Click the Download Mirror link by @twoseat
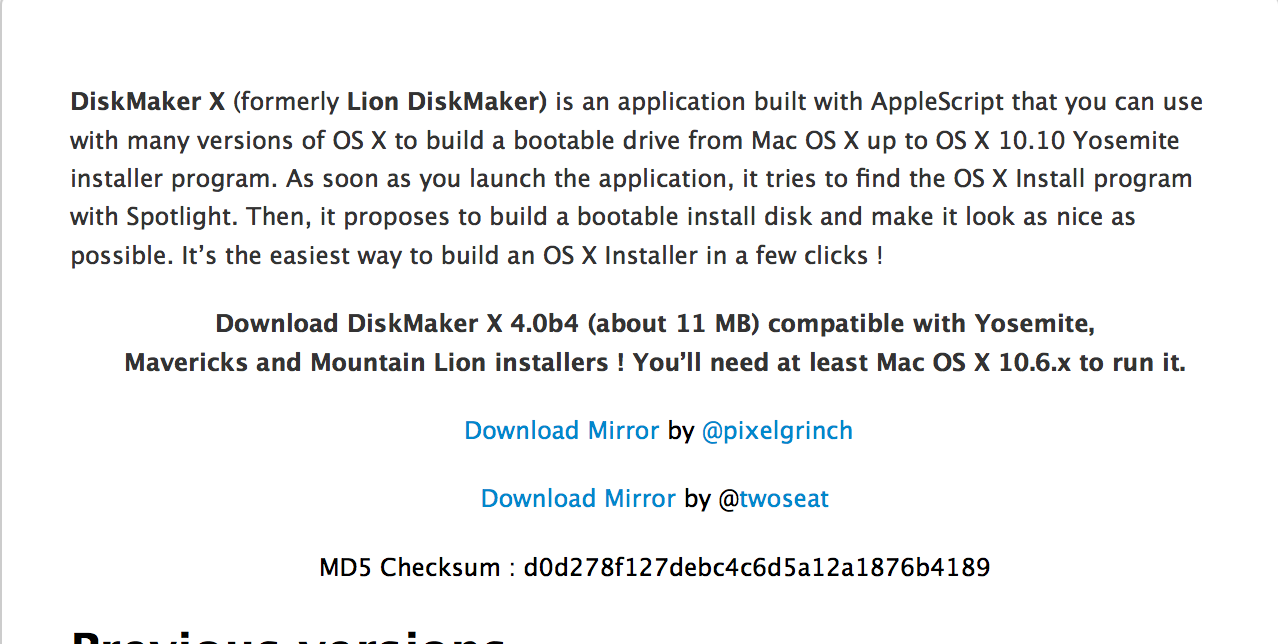Image resolution: width=1278 pixels, height=644 pixels. coord(578,499)
